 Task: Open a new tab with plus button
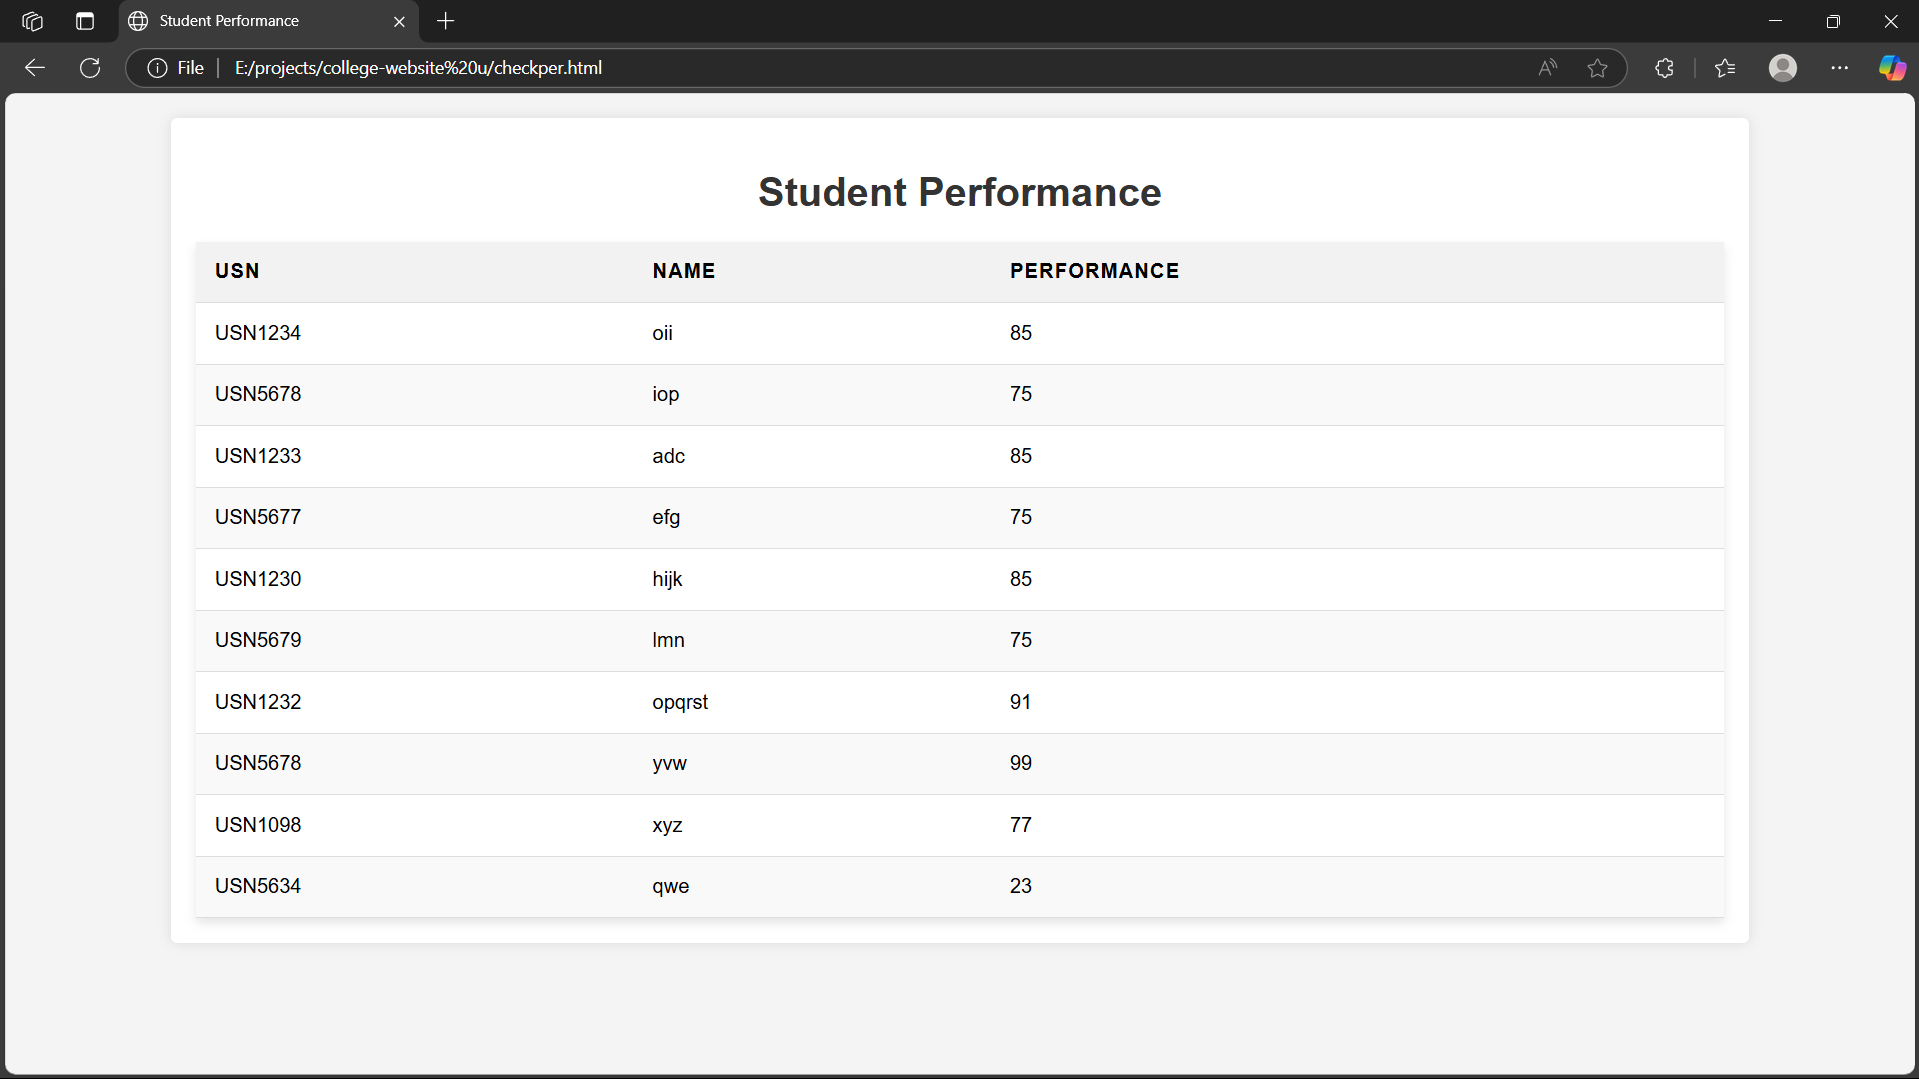446,21
